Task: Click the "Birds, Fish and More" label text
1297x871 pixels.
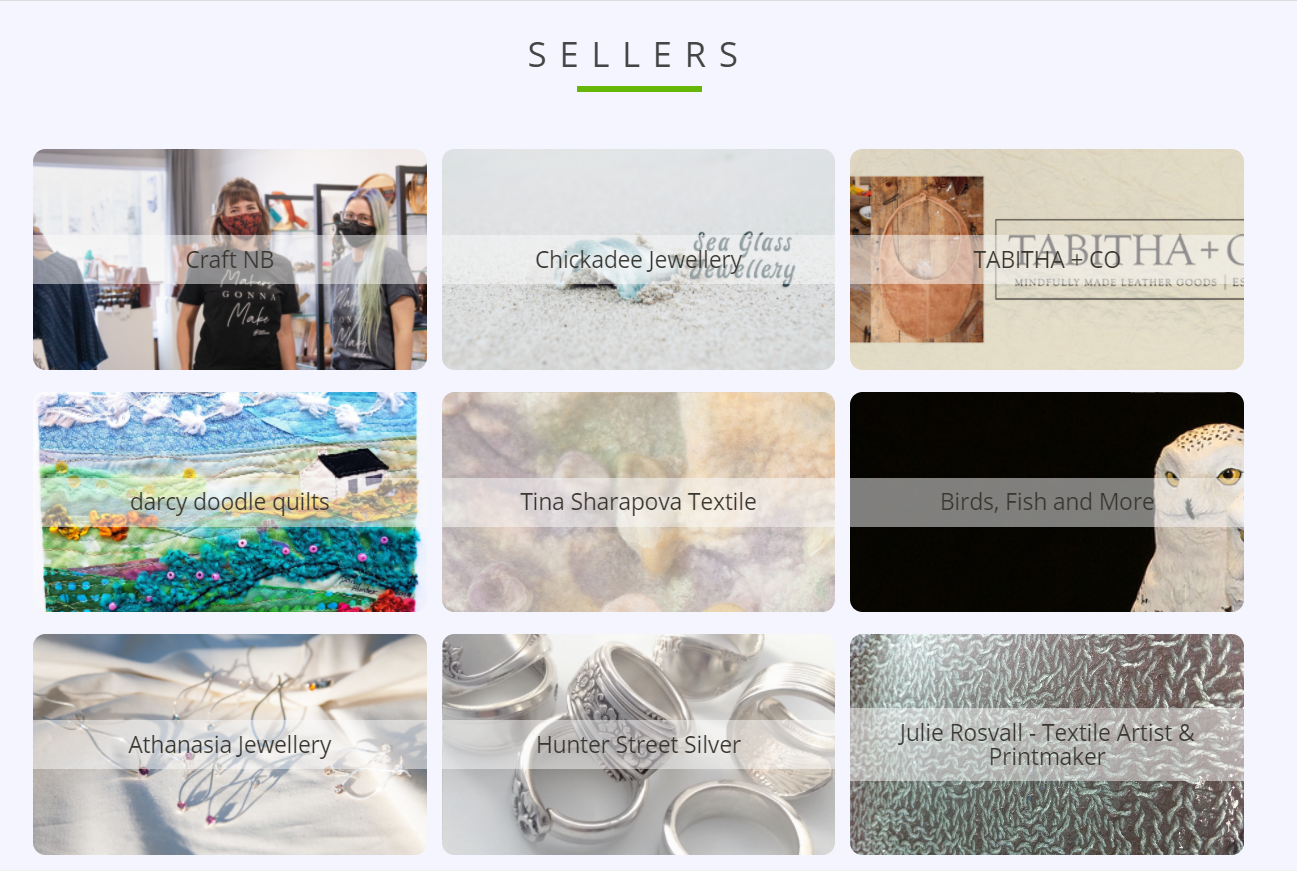Action: 1047,502
